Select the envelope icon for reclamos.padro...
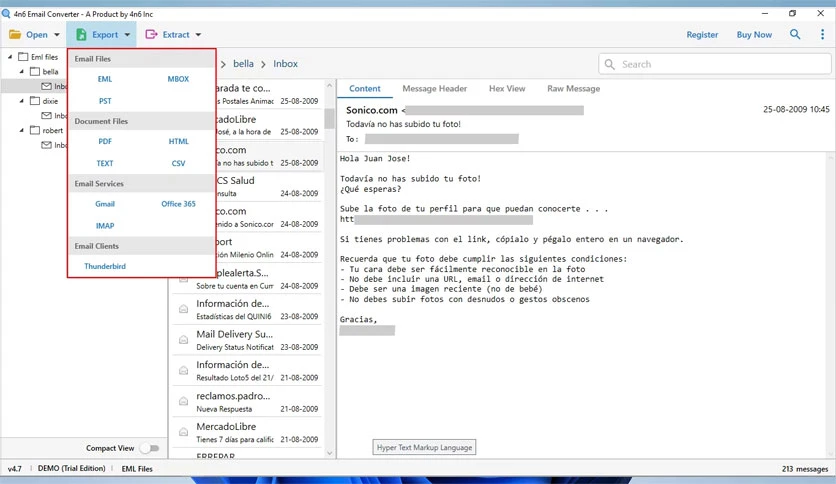Image resolution: width=836 pixels, height=484 pixels. click(x=183, y=401)
